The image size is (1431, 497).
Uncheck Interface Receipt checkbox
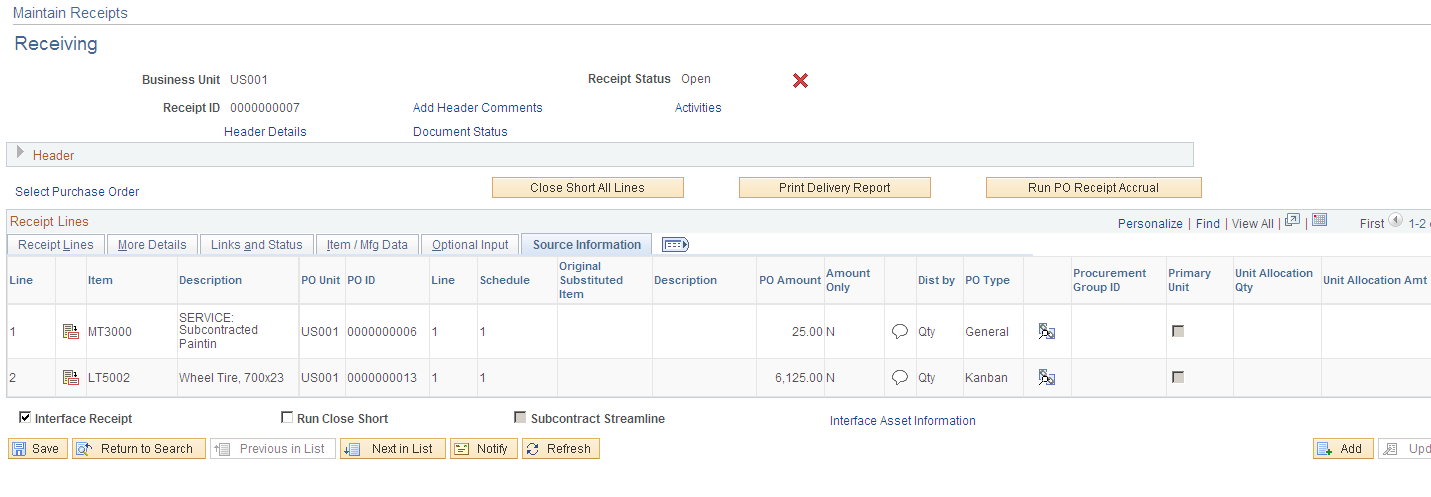[x=25, y=418]
